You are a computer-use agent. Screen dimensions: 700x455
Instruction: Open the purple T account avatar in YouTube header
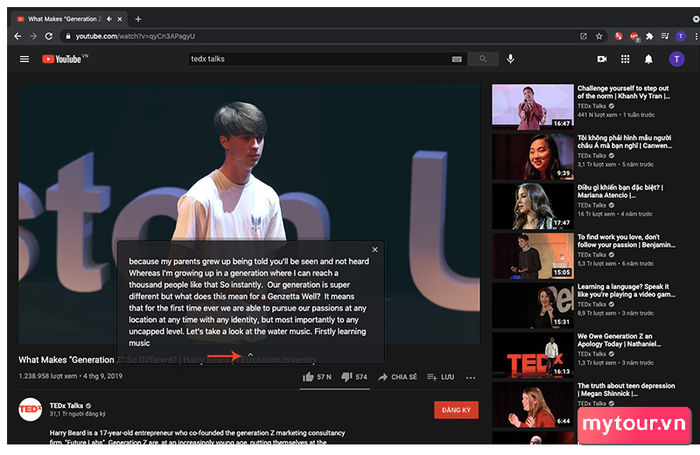tap(676, 59)
